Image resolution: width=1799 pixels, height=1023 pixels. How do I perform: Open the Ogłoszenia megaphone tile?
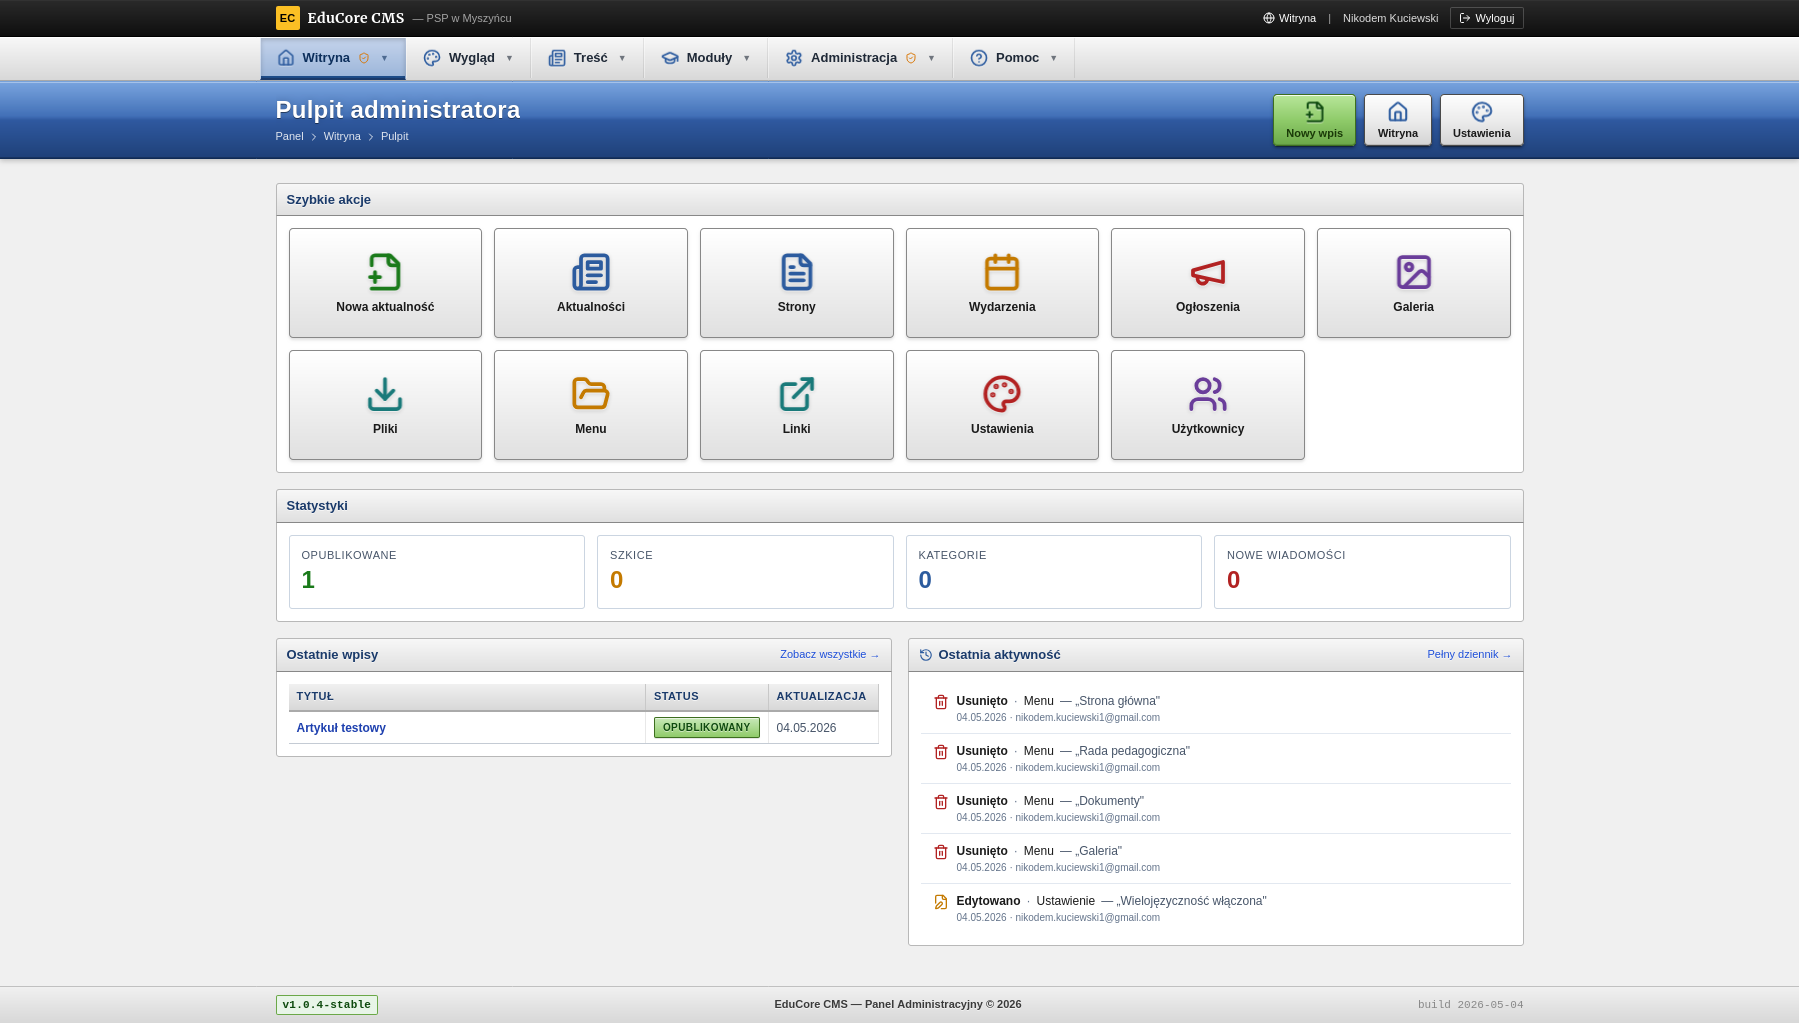[x=1208, y=283]
